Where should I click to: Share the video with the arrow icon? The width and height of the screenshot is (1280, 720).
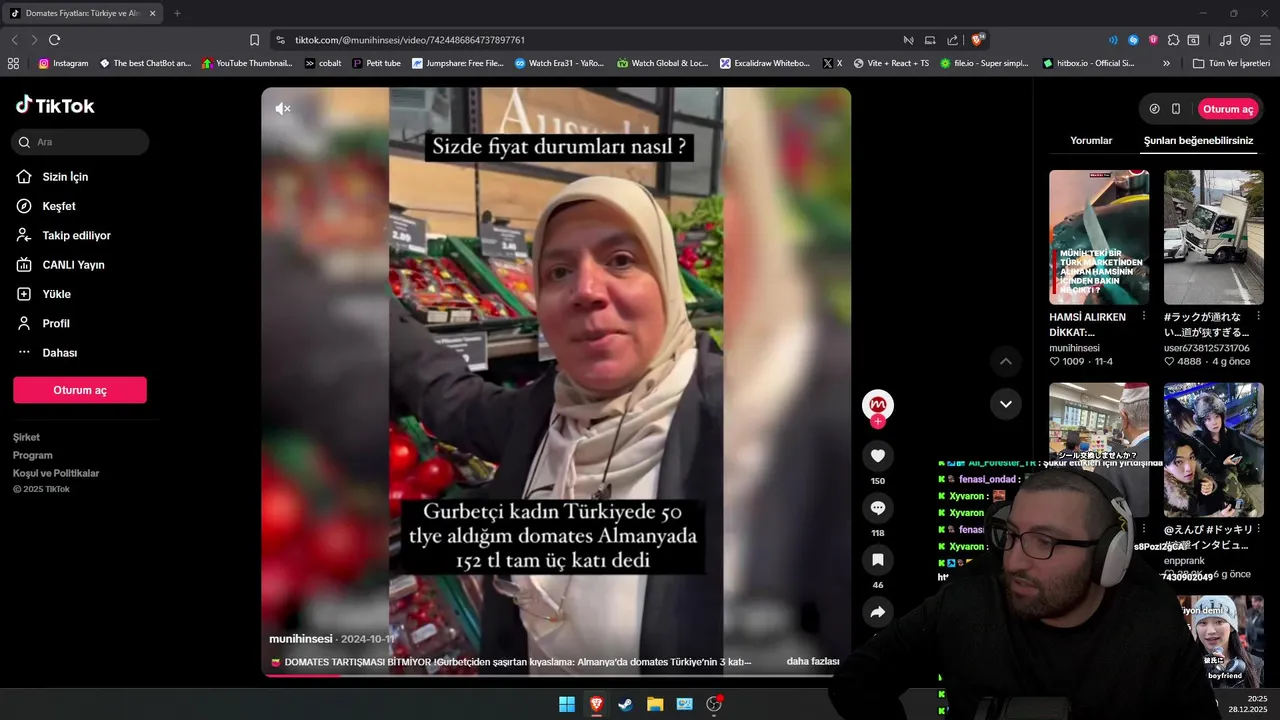tap(878, 612)
